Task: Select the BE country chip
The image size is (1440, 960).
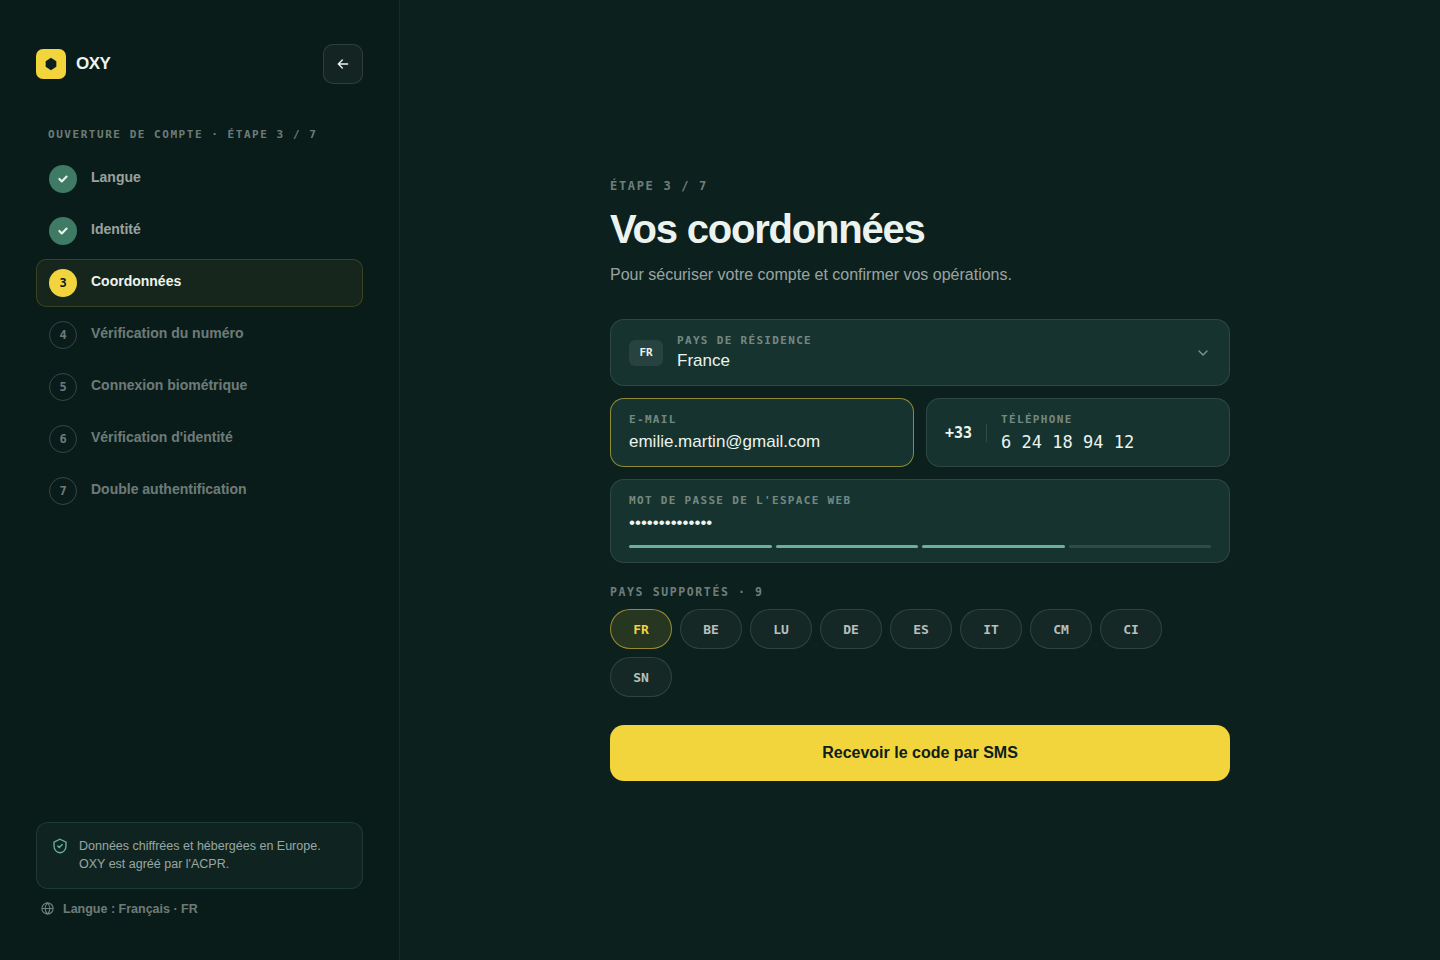Action: coord(711,629)
